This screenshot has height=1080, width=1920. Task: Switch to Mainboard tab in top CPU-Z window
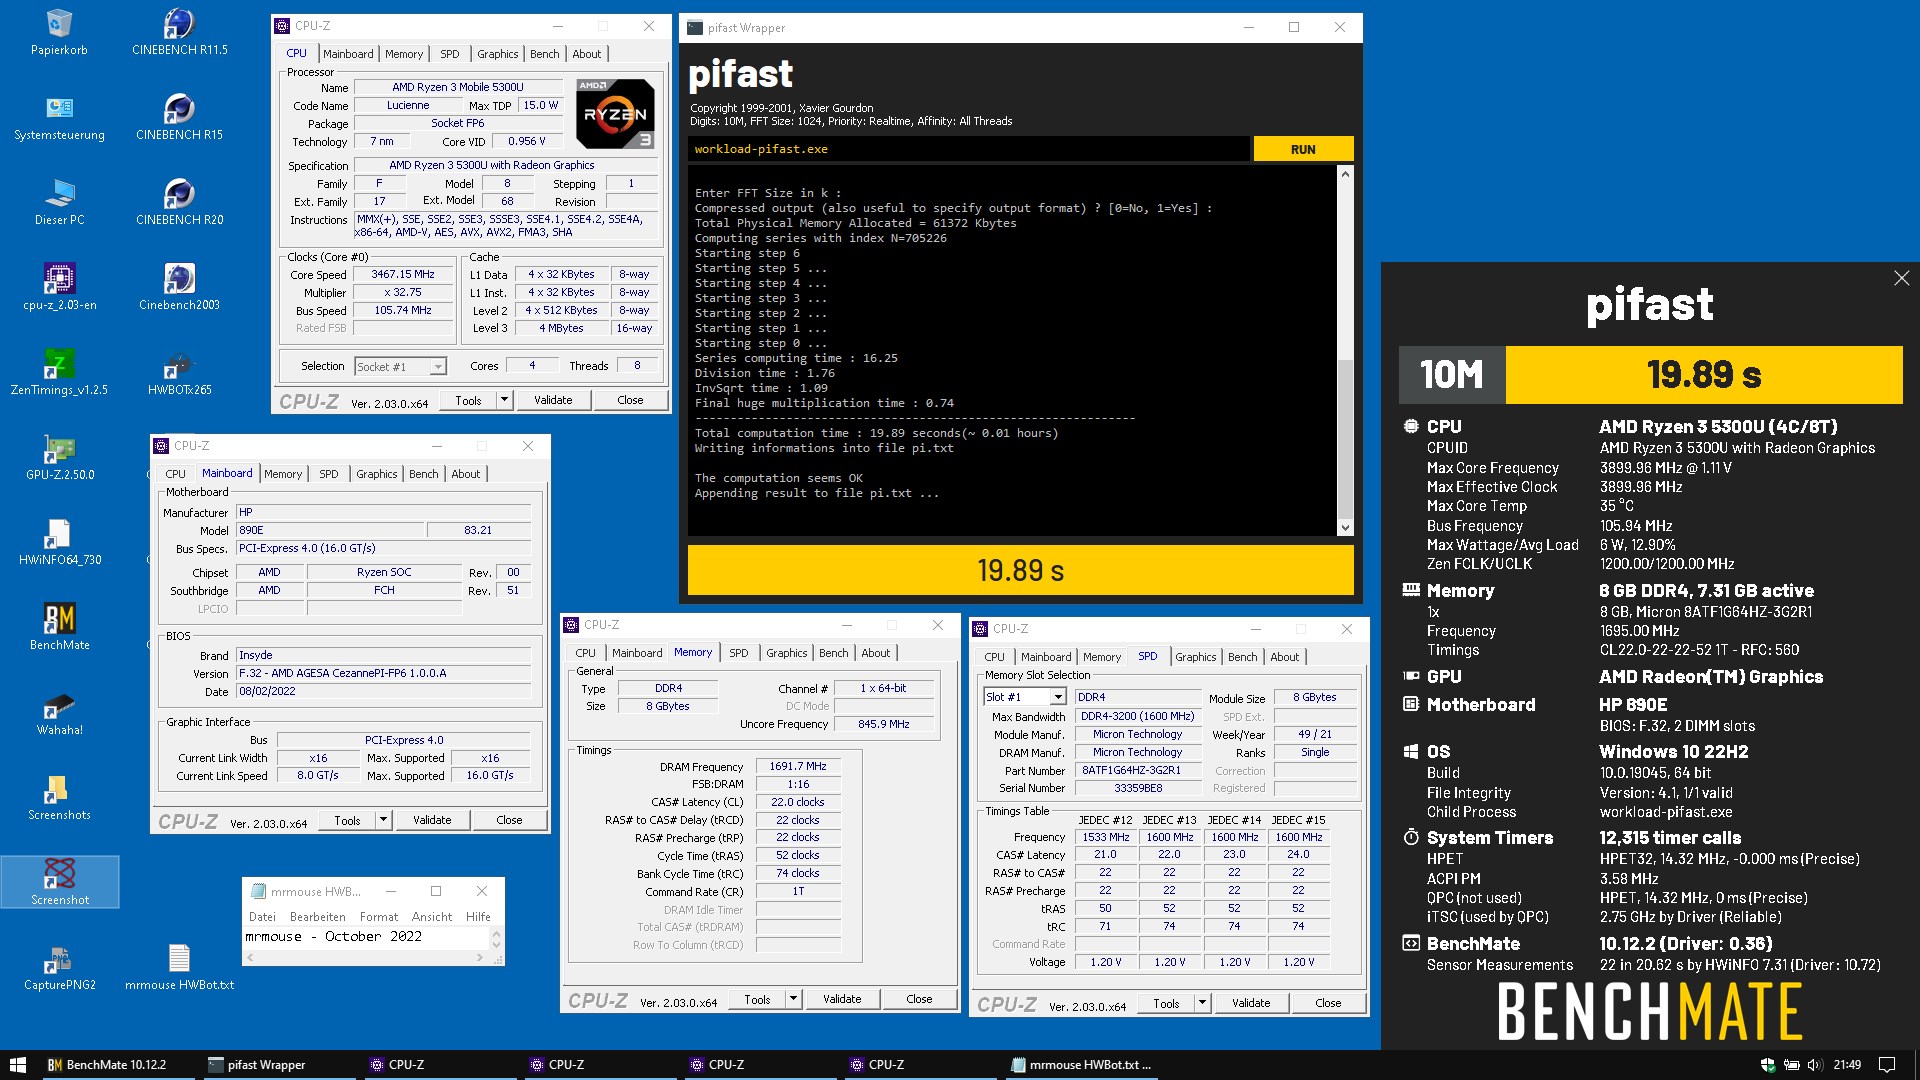pyautogui.click(x=348, y=54)
